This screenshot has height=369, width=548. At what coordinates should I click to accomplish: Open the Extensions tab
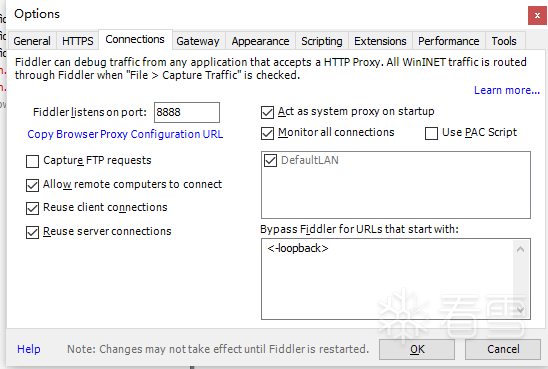coord(380,41)
